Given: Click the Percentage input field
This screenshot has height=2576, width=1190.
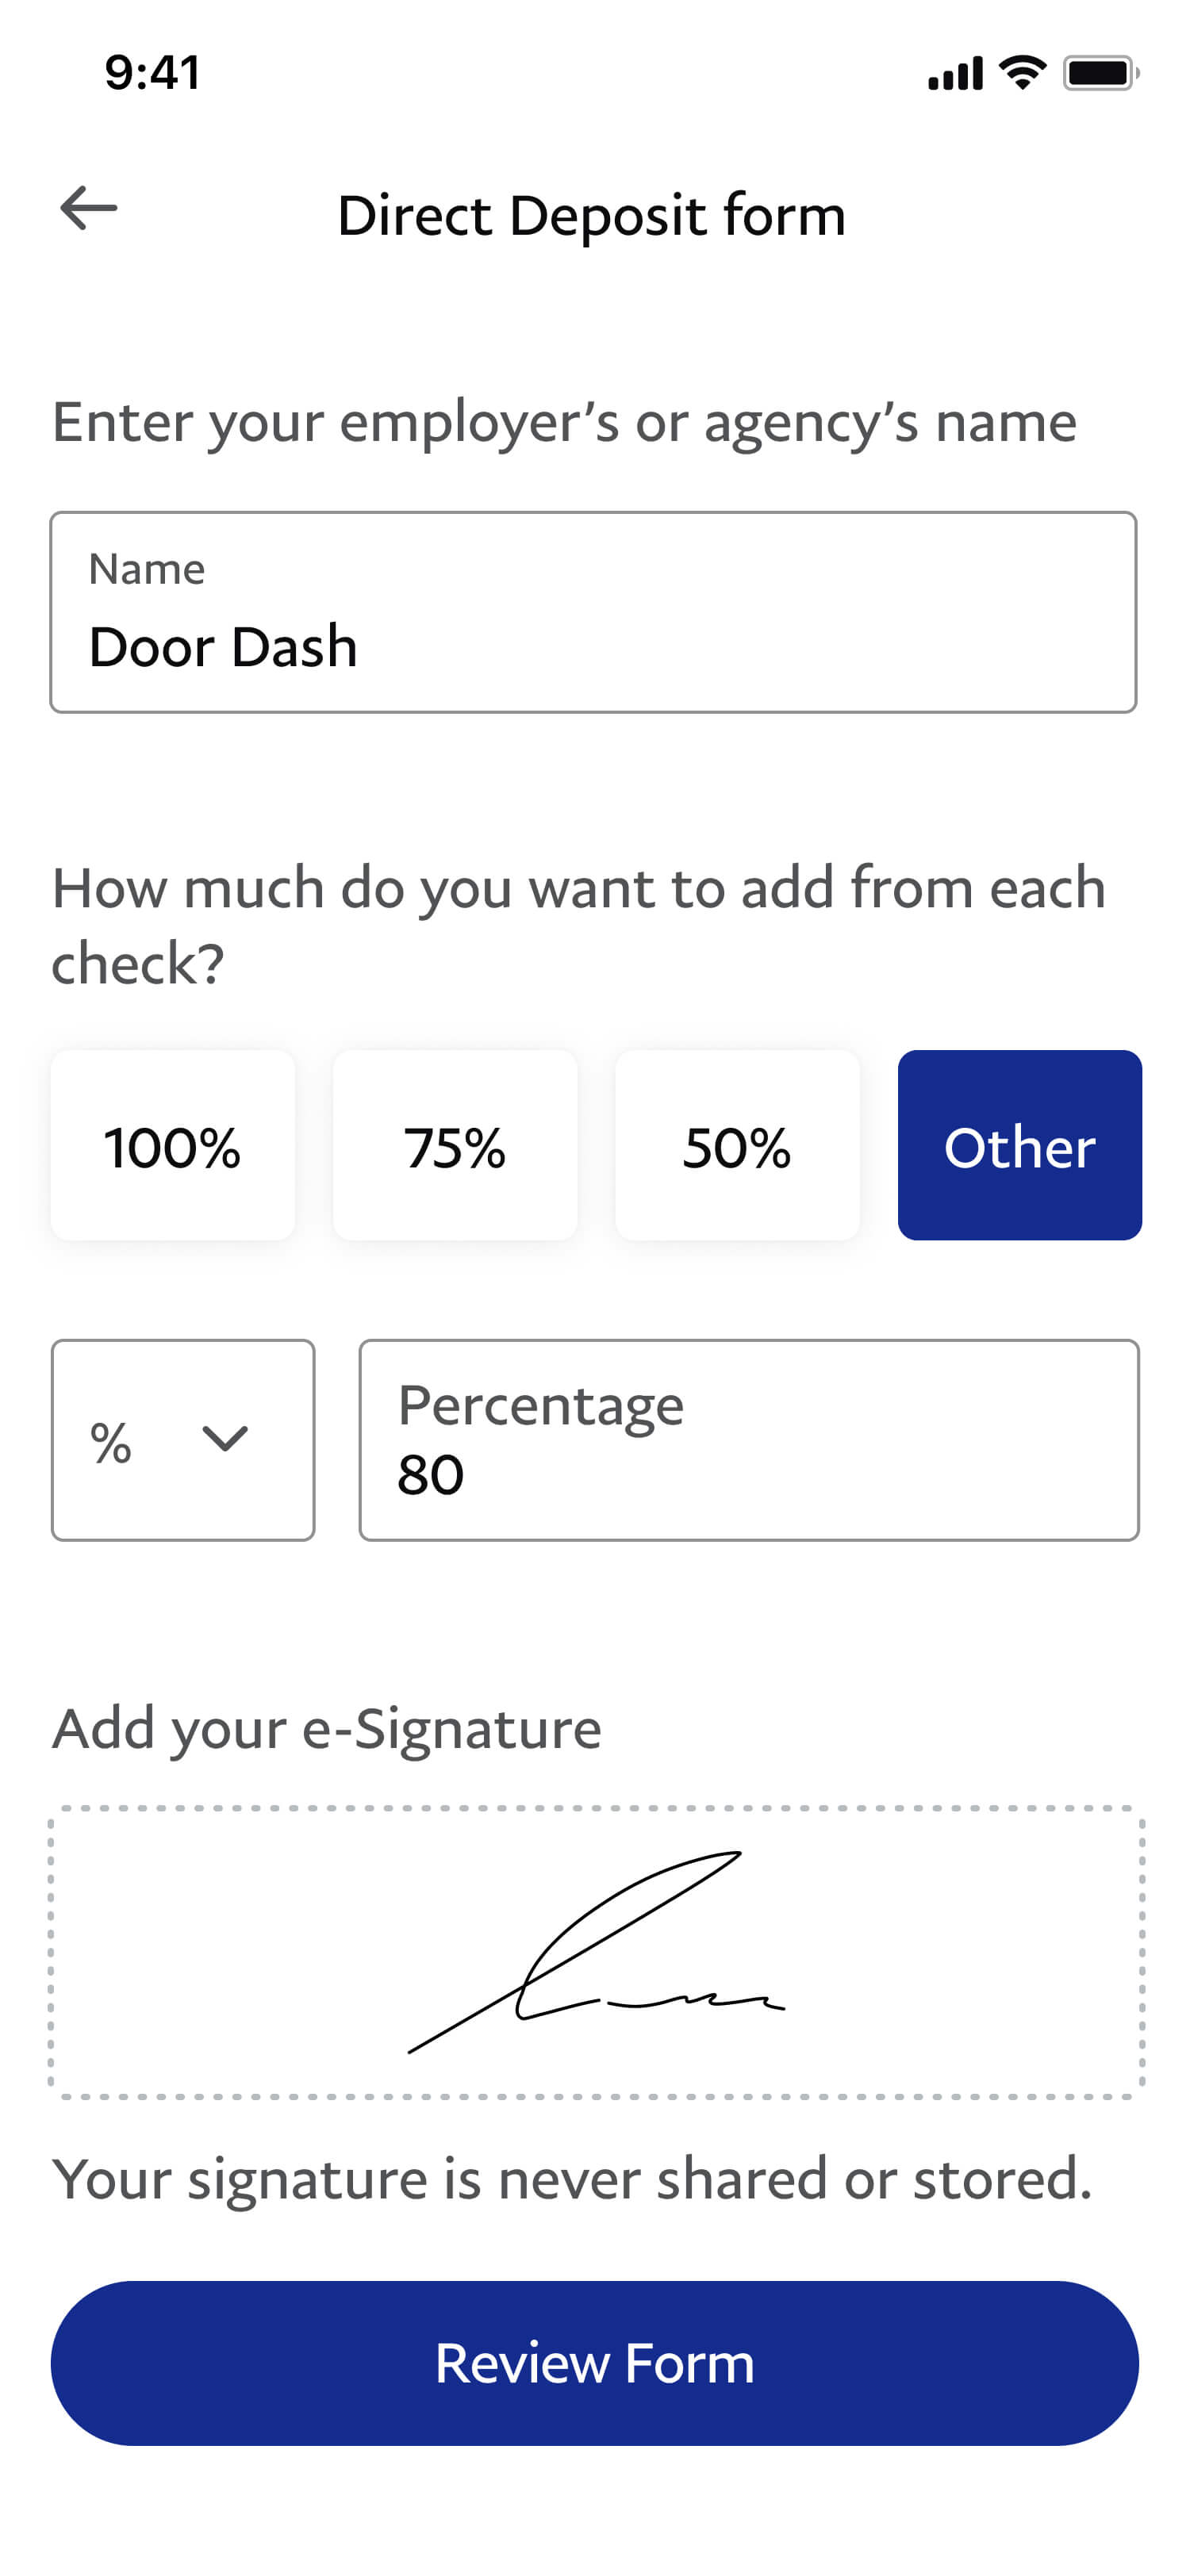Looking at the screenshot, I should pyautogui.click(x=749, y=1440).
